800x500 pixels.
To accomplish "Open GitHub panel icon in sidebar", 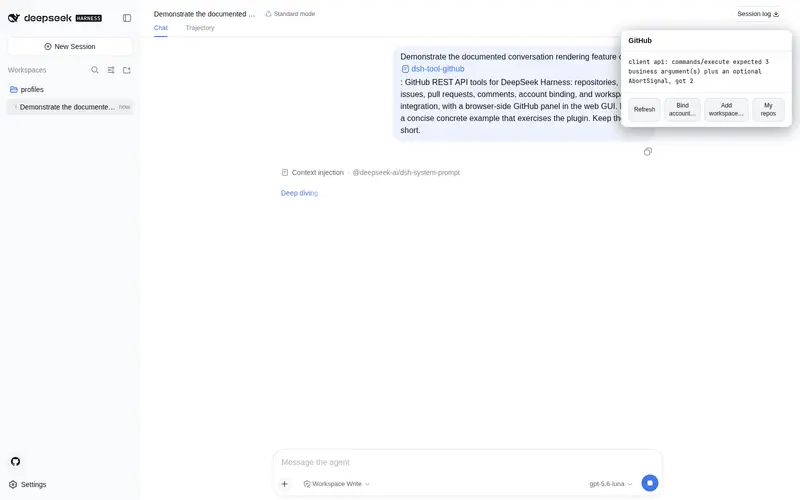I will [15, 461].
